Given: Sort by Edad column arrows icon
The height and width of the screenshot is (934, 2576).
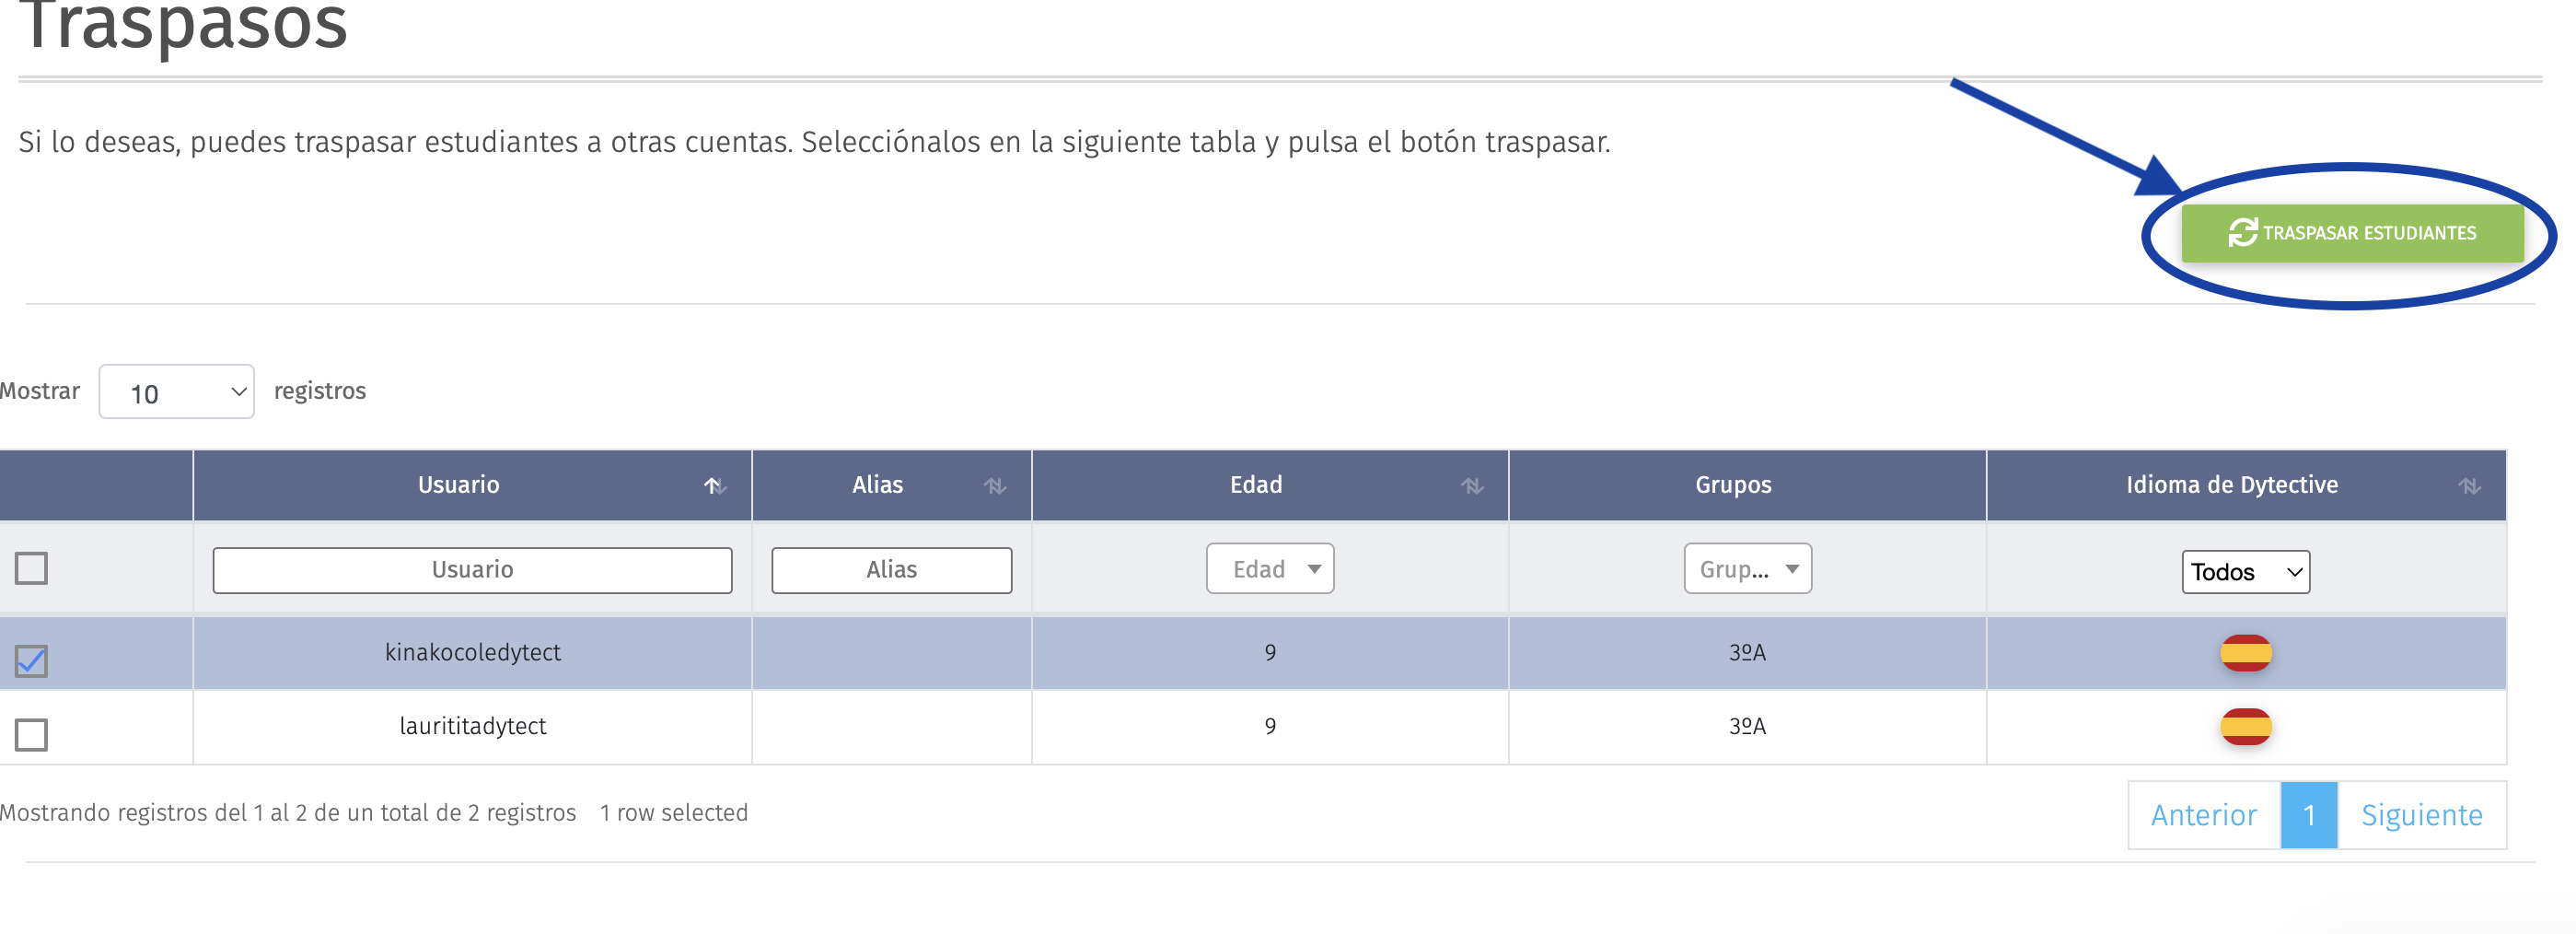Looking at the screenshot, I should pos(1472,486).
